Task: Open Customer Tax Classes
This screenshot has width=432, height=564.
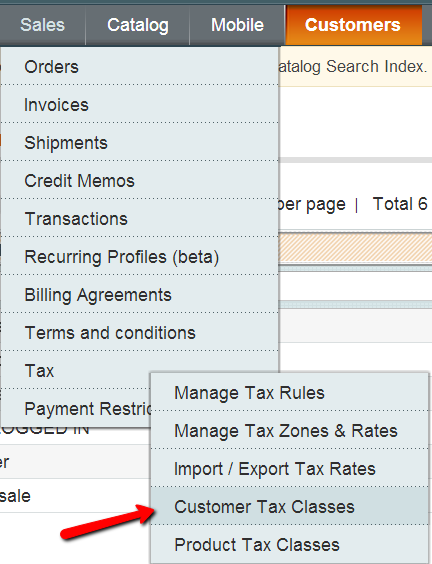Action: tap(290, 506)
